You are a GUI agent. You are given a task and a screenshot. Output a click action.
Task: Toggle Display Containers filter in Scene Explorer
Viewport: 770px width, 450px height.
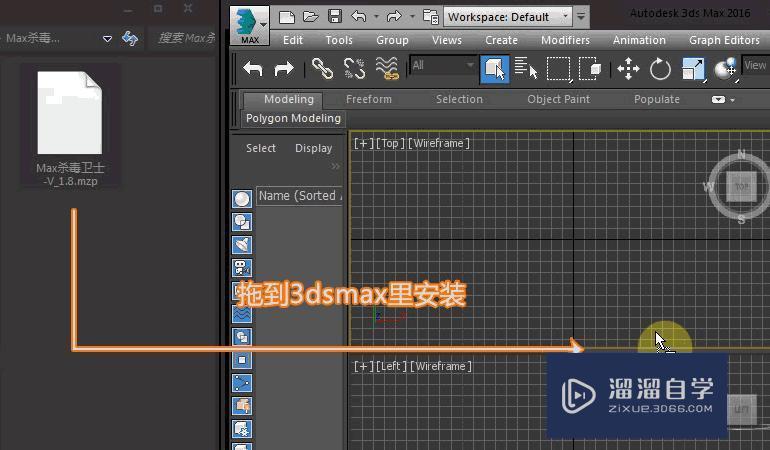pyautogui.click(x=242, y=406)
